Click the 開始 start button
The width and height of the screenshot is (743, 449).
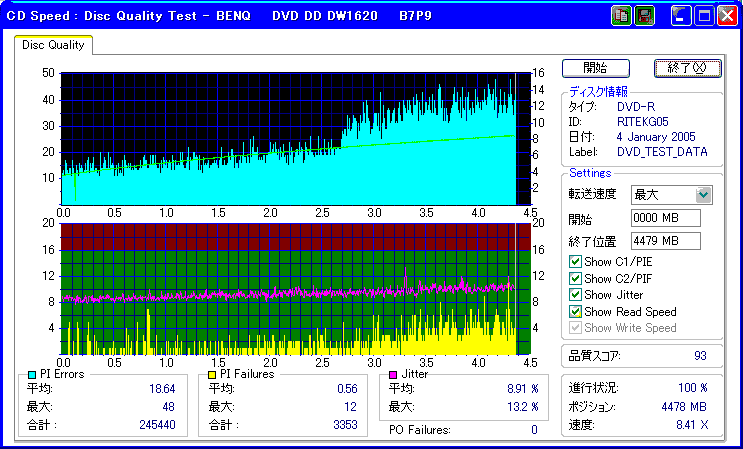596,68
